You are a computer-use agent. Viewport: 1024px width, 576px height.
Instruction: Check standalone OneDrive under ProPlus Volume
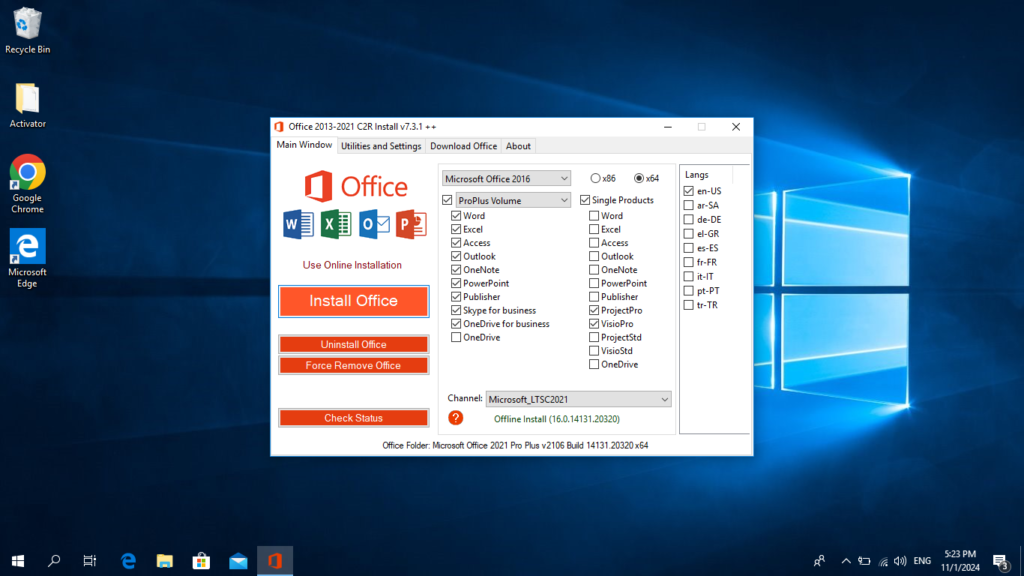(456, 338)
